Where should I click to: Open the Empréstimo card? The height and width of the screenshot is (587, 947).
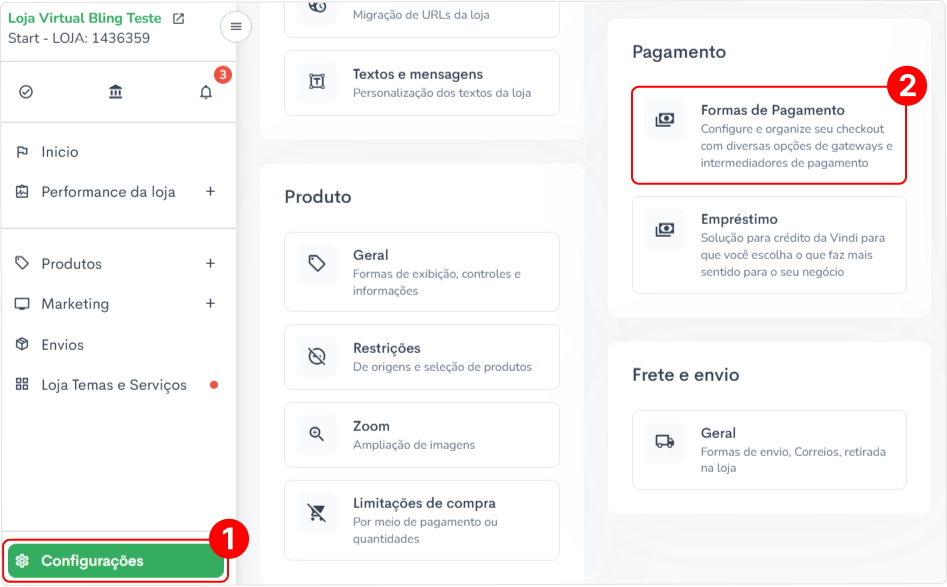click(769, 245)
